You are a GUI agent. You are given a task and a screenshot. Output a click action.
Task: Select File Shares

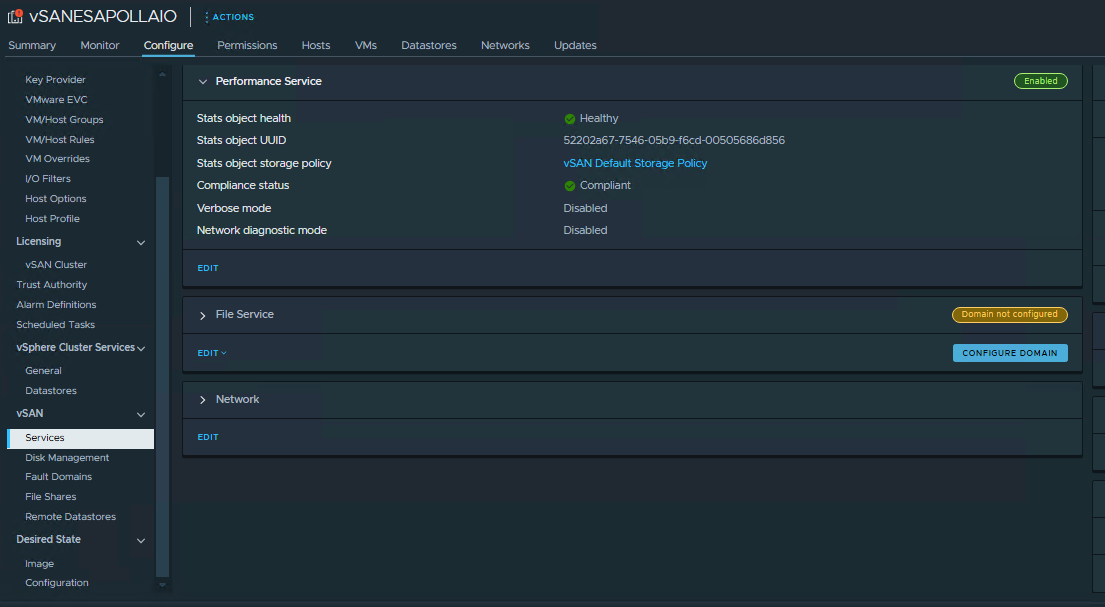coord(51,496)
